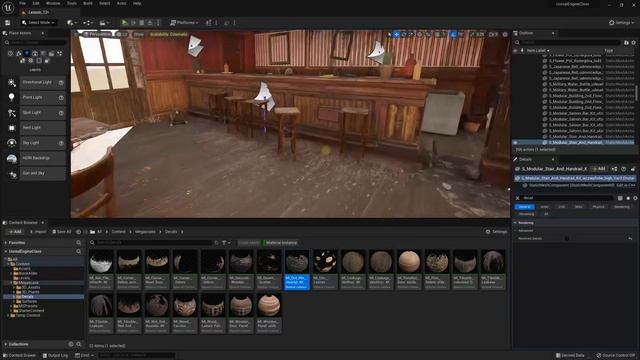640x360 pixels.
Task: Open the Blueprints toolbar dropdown
Action: [88, 23]
